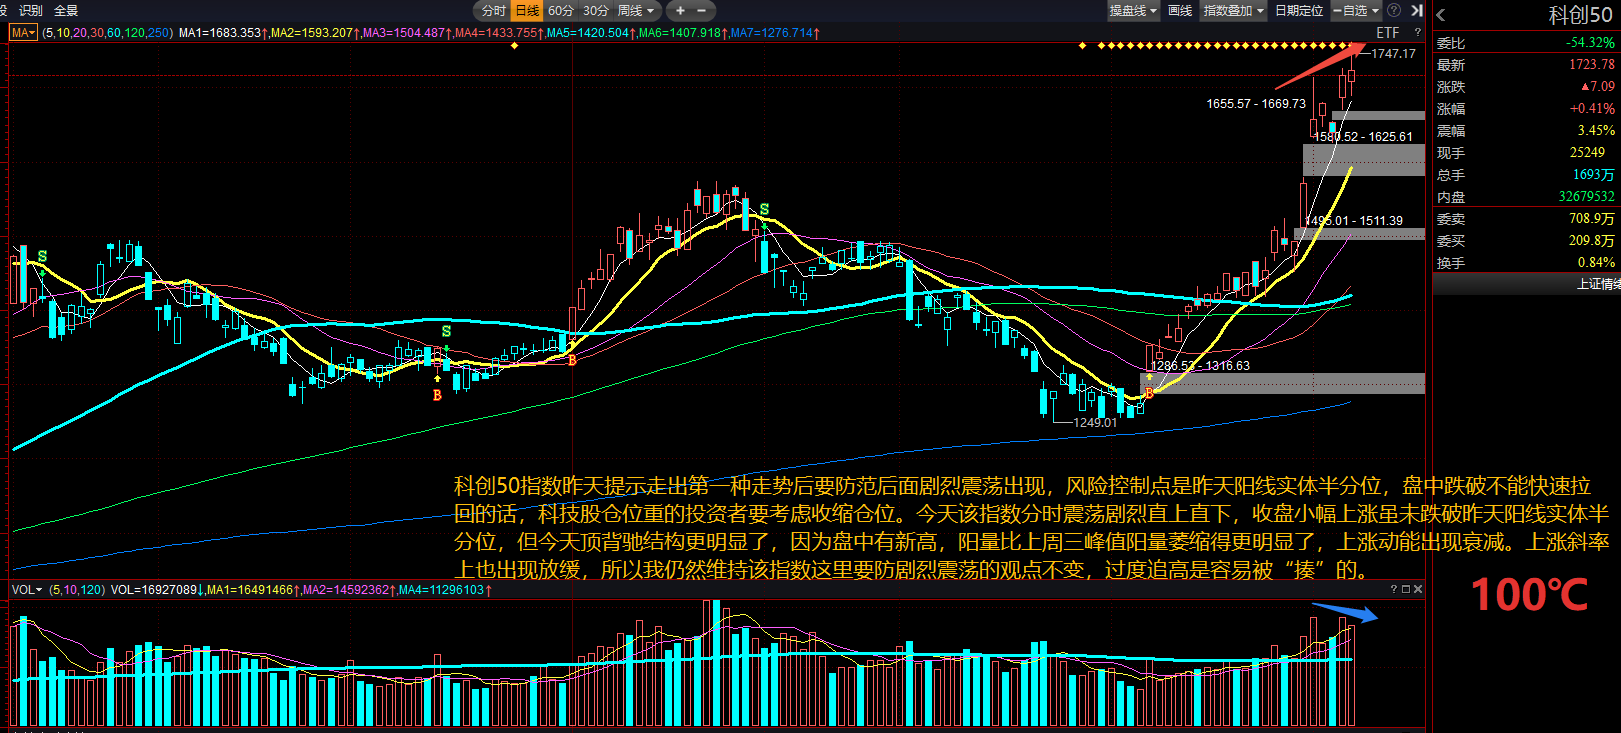Open the 操盘线 dropdown
1621x733 pixels.
(1133, 11)
